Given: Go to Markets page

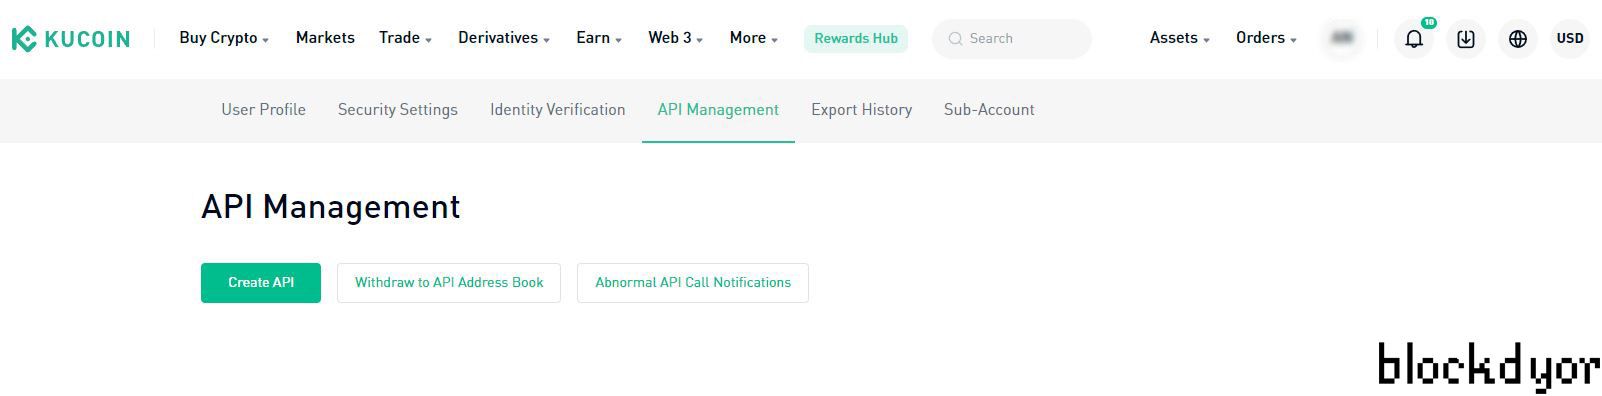Looking at the screenshot, I should tap(325, 38).
